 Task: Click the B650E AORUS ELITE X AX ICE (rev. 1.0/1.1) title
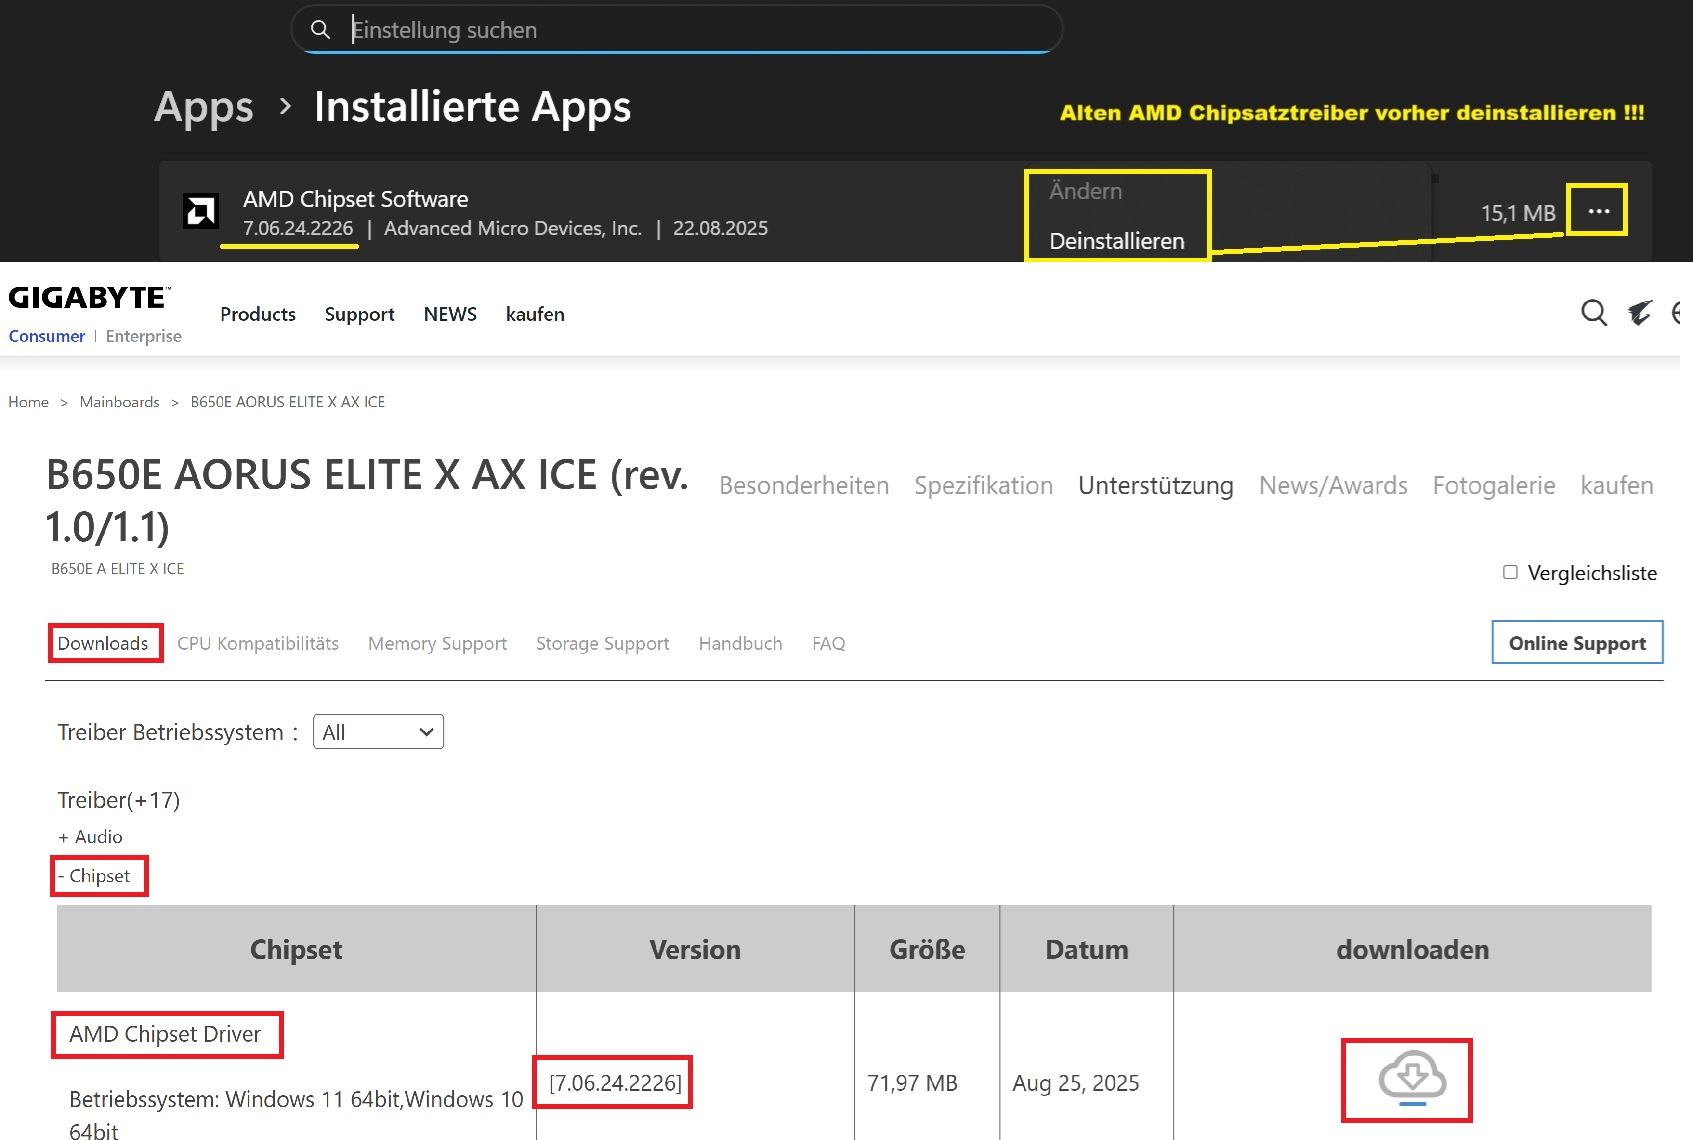[x=367, y=501]
